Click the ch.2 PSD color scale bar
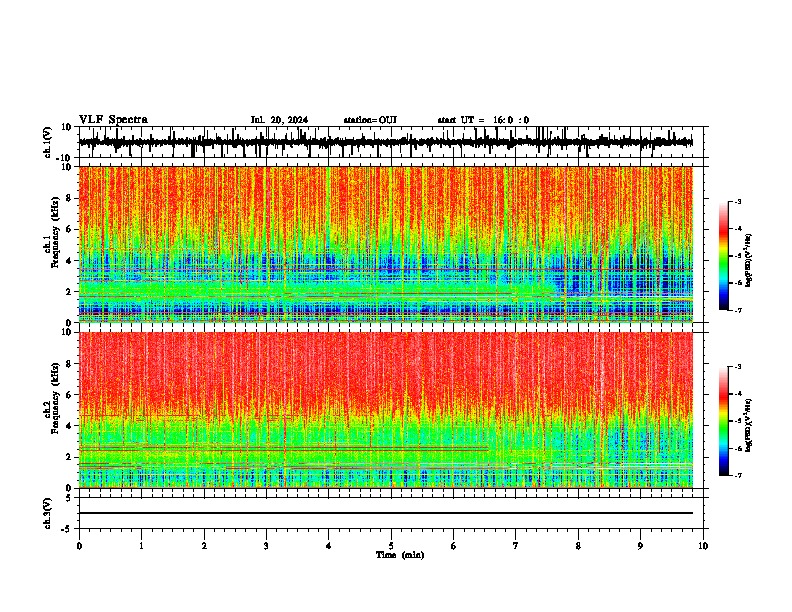The height and width of the screenshot is (612, 792). (724, 421)
